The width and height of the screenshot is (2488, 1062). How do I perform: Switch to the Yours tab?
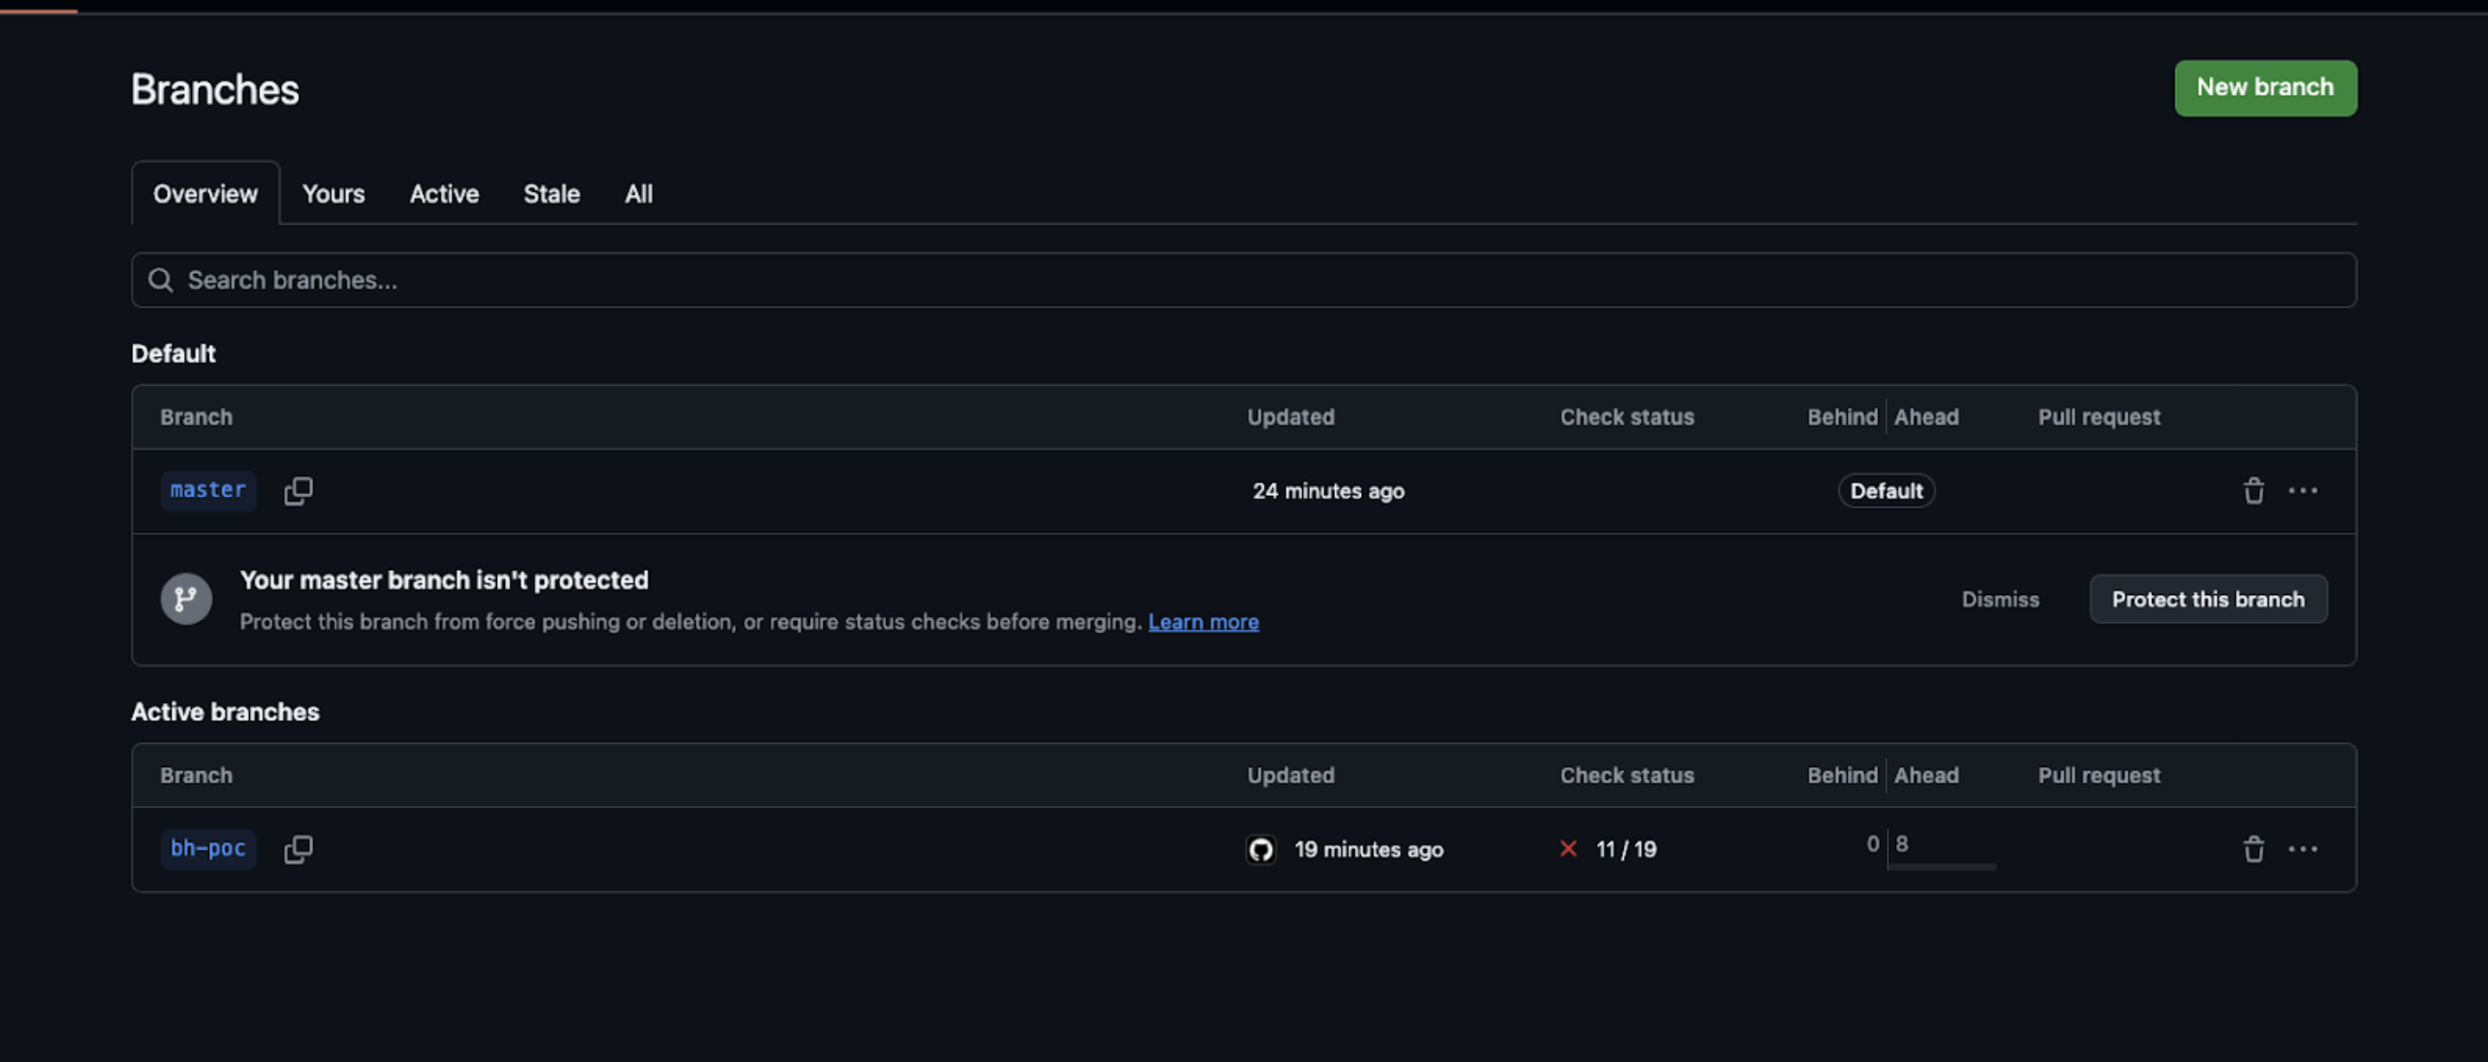tap(333, 194)
